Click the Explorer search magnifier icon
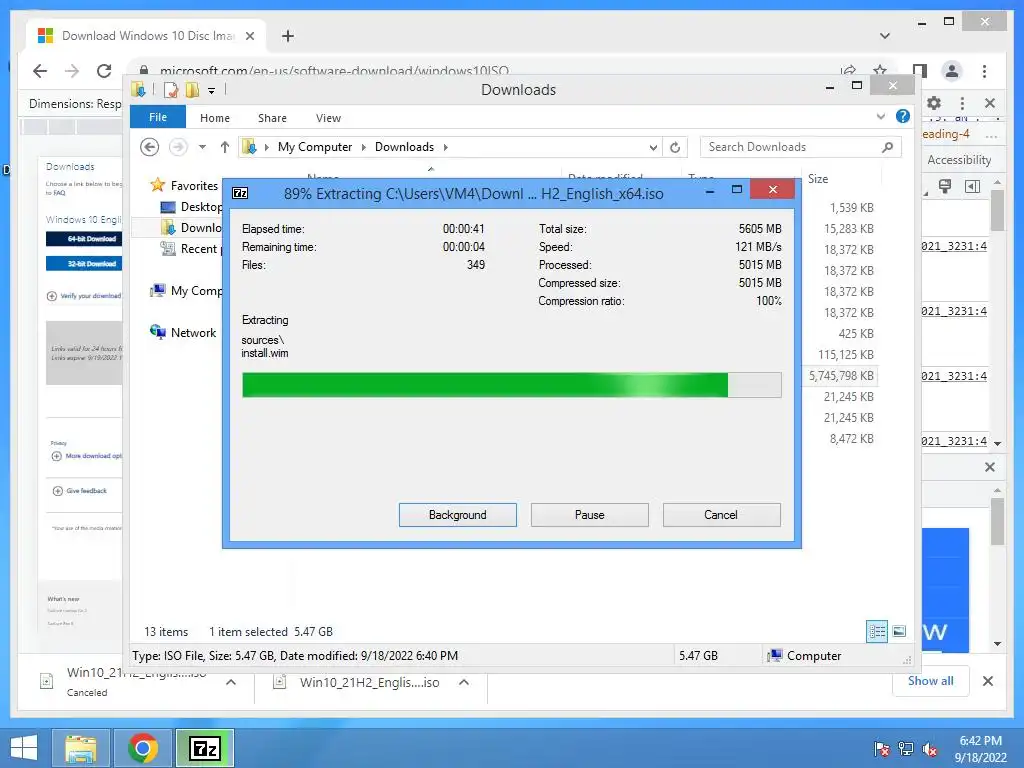 point(887,147)
